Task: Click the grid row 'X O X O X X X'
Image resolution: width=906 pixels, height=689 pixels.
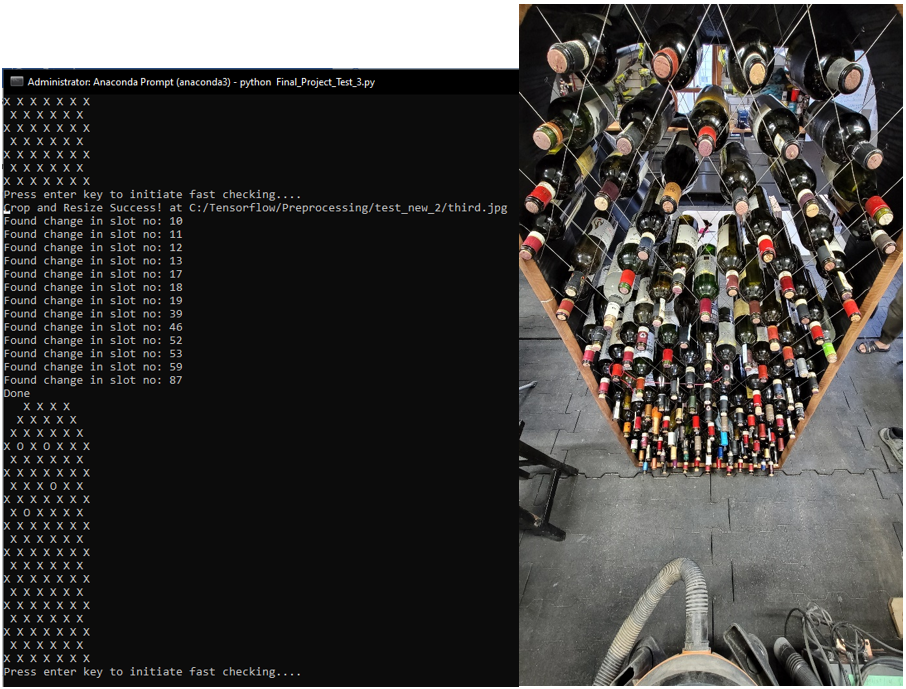Action: (47, 447)
